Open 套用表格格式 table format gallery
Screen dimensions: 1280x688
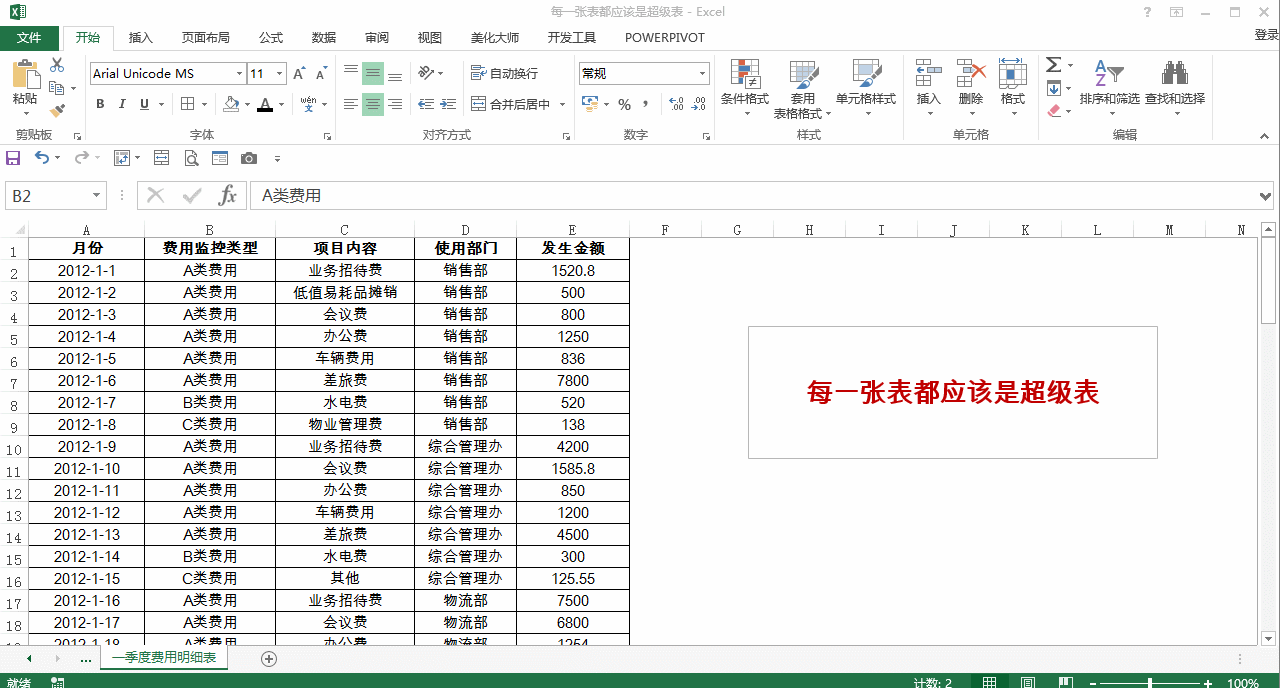(x=803, y=88)
